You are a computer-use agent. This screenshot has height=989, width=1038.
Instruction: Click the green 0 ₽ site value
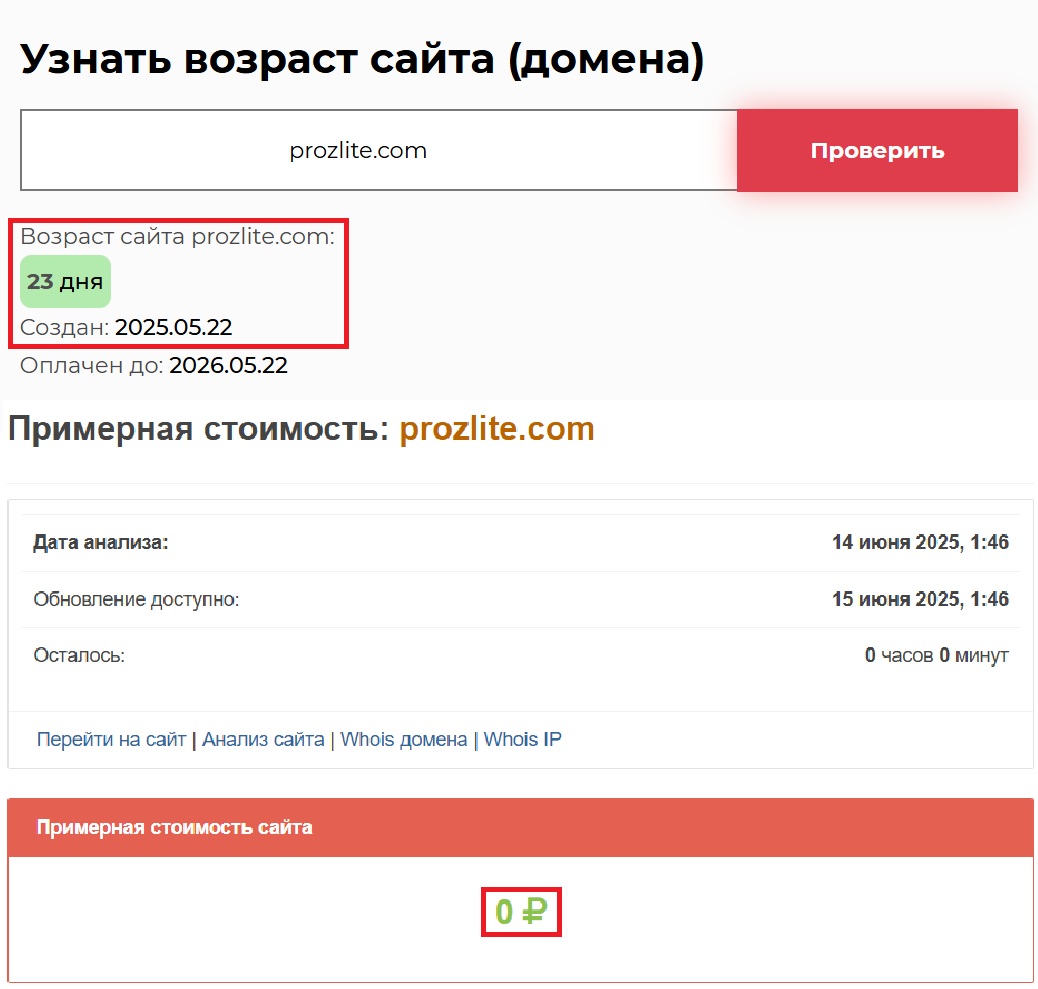click(521, 912)
